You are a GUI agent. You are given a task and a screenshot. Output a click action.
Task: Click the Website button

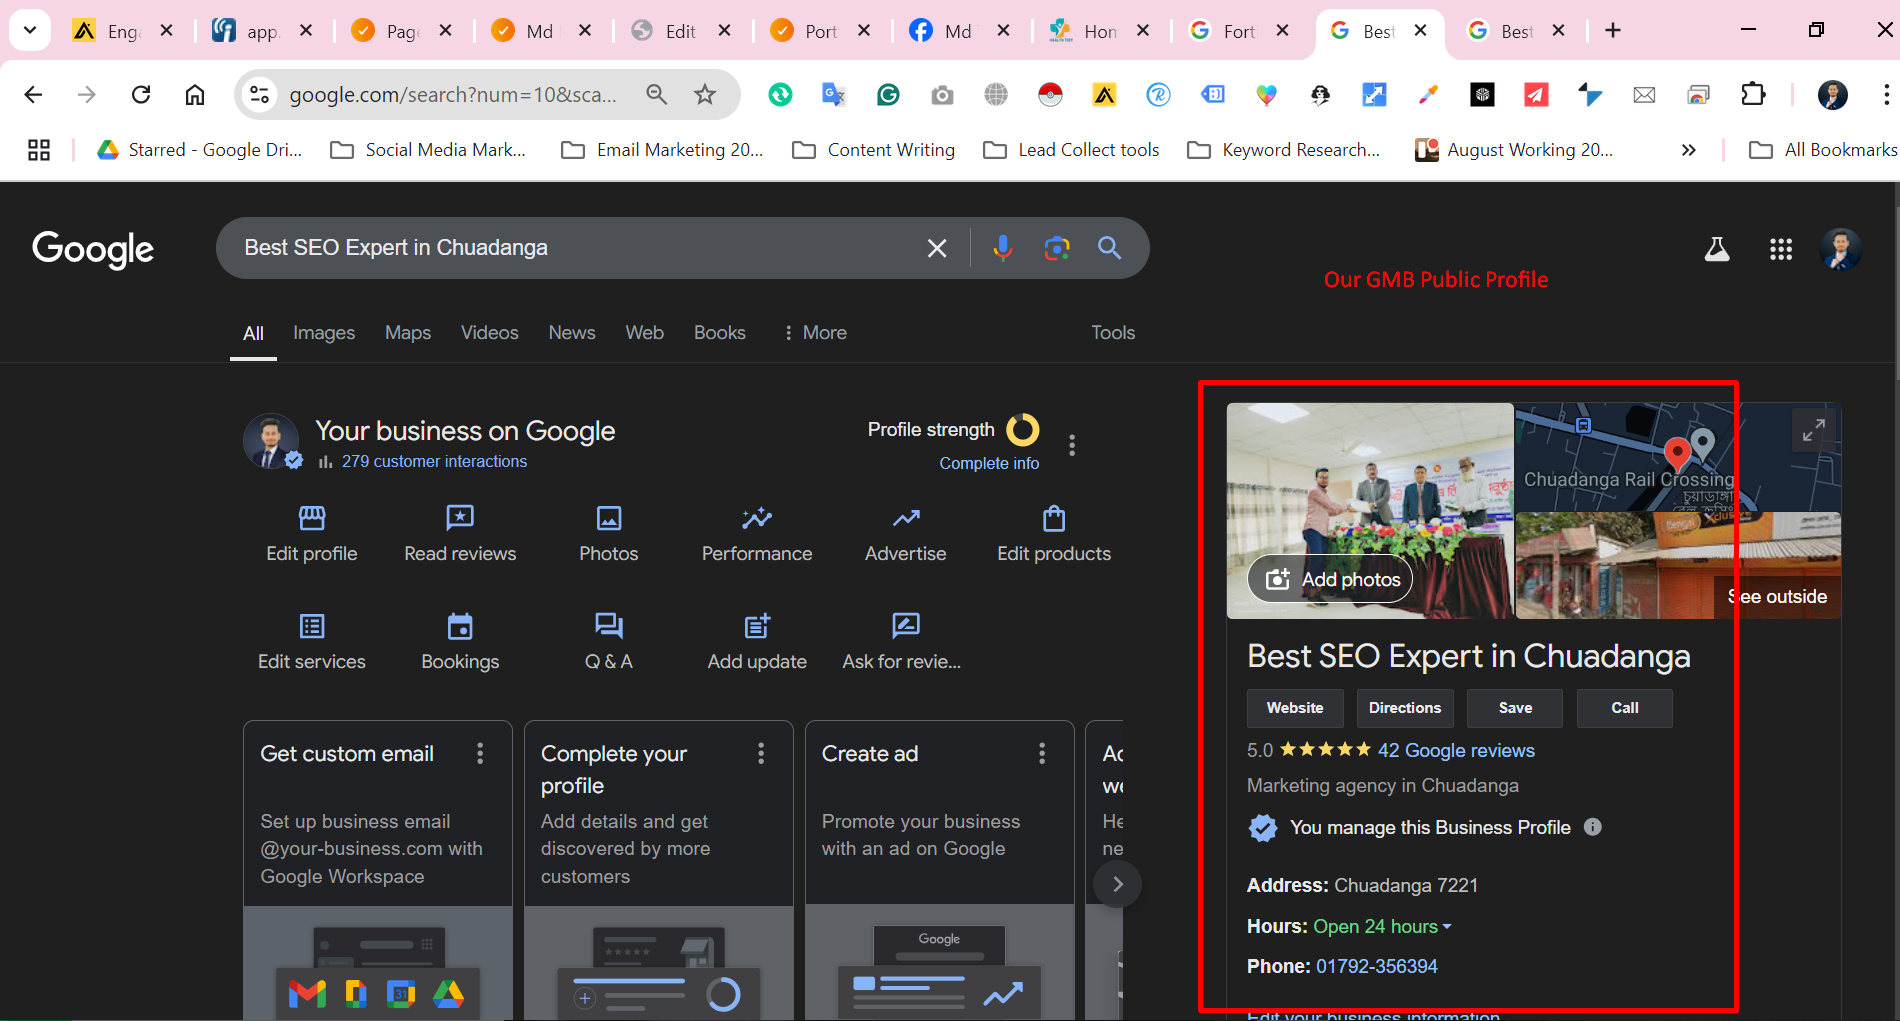pyautogui.click(x=1295, y=708)
